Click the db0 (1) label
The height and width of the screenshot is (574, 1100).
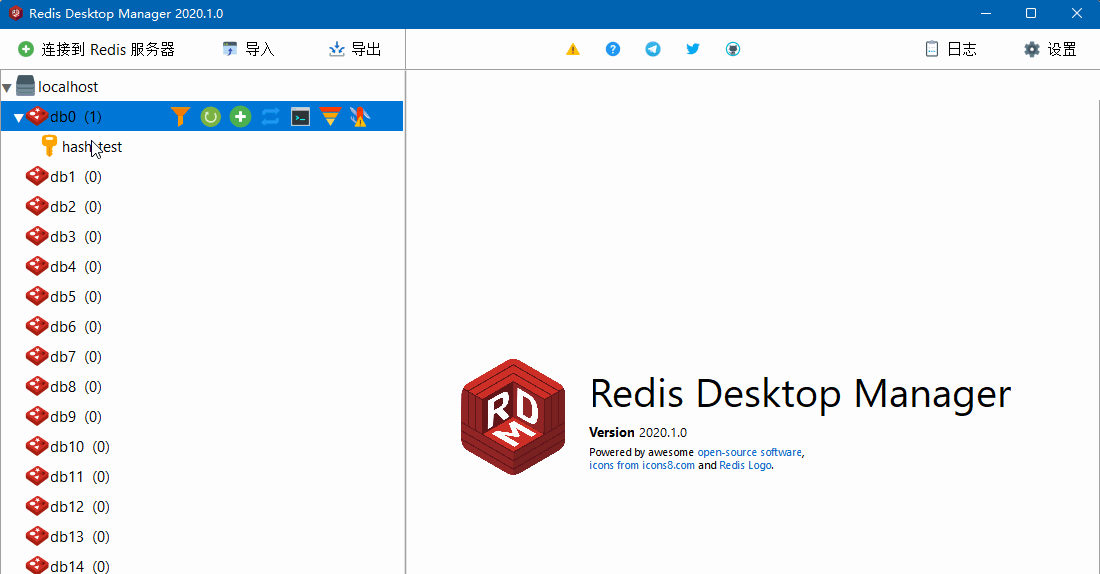(x=76, y=117)
